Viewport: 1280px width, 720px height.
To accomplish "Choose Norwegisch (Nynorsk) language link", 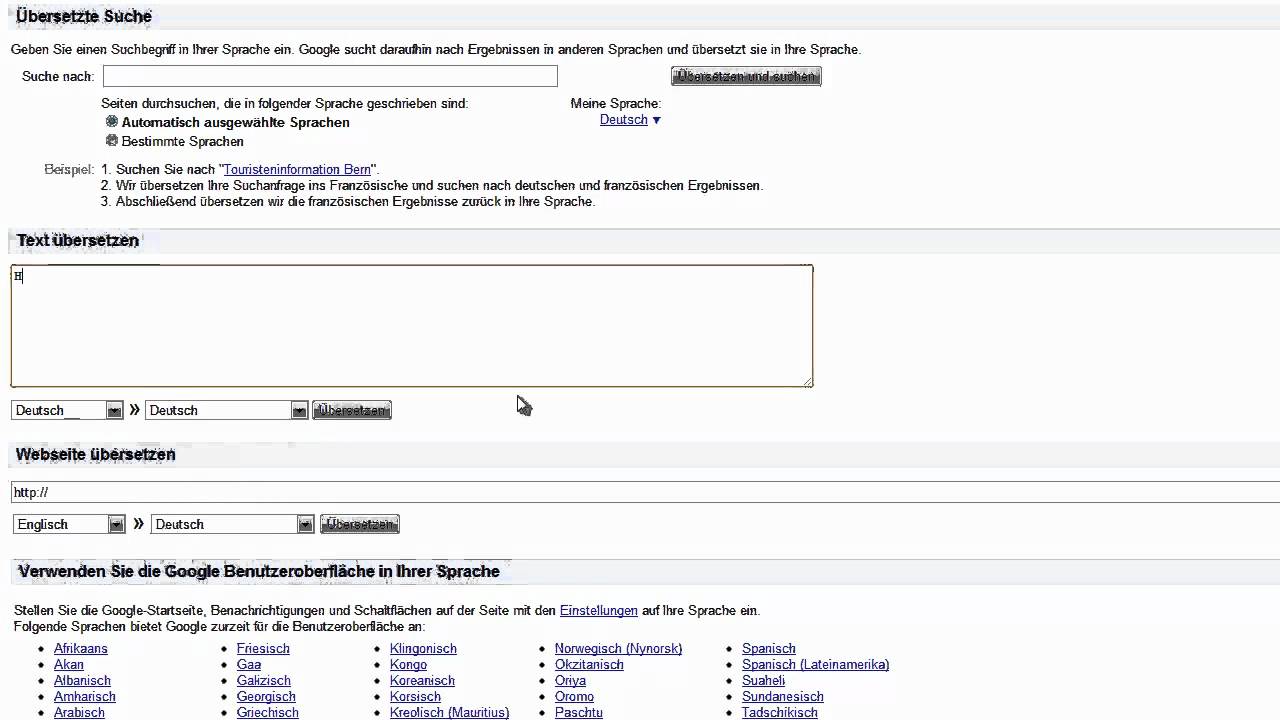I will (618, 648).
